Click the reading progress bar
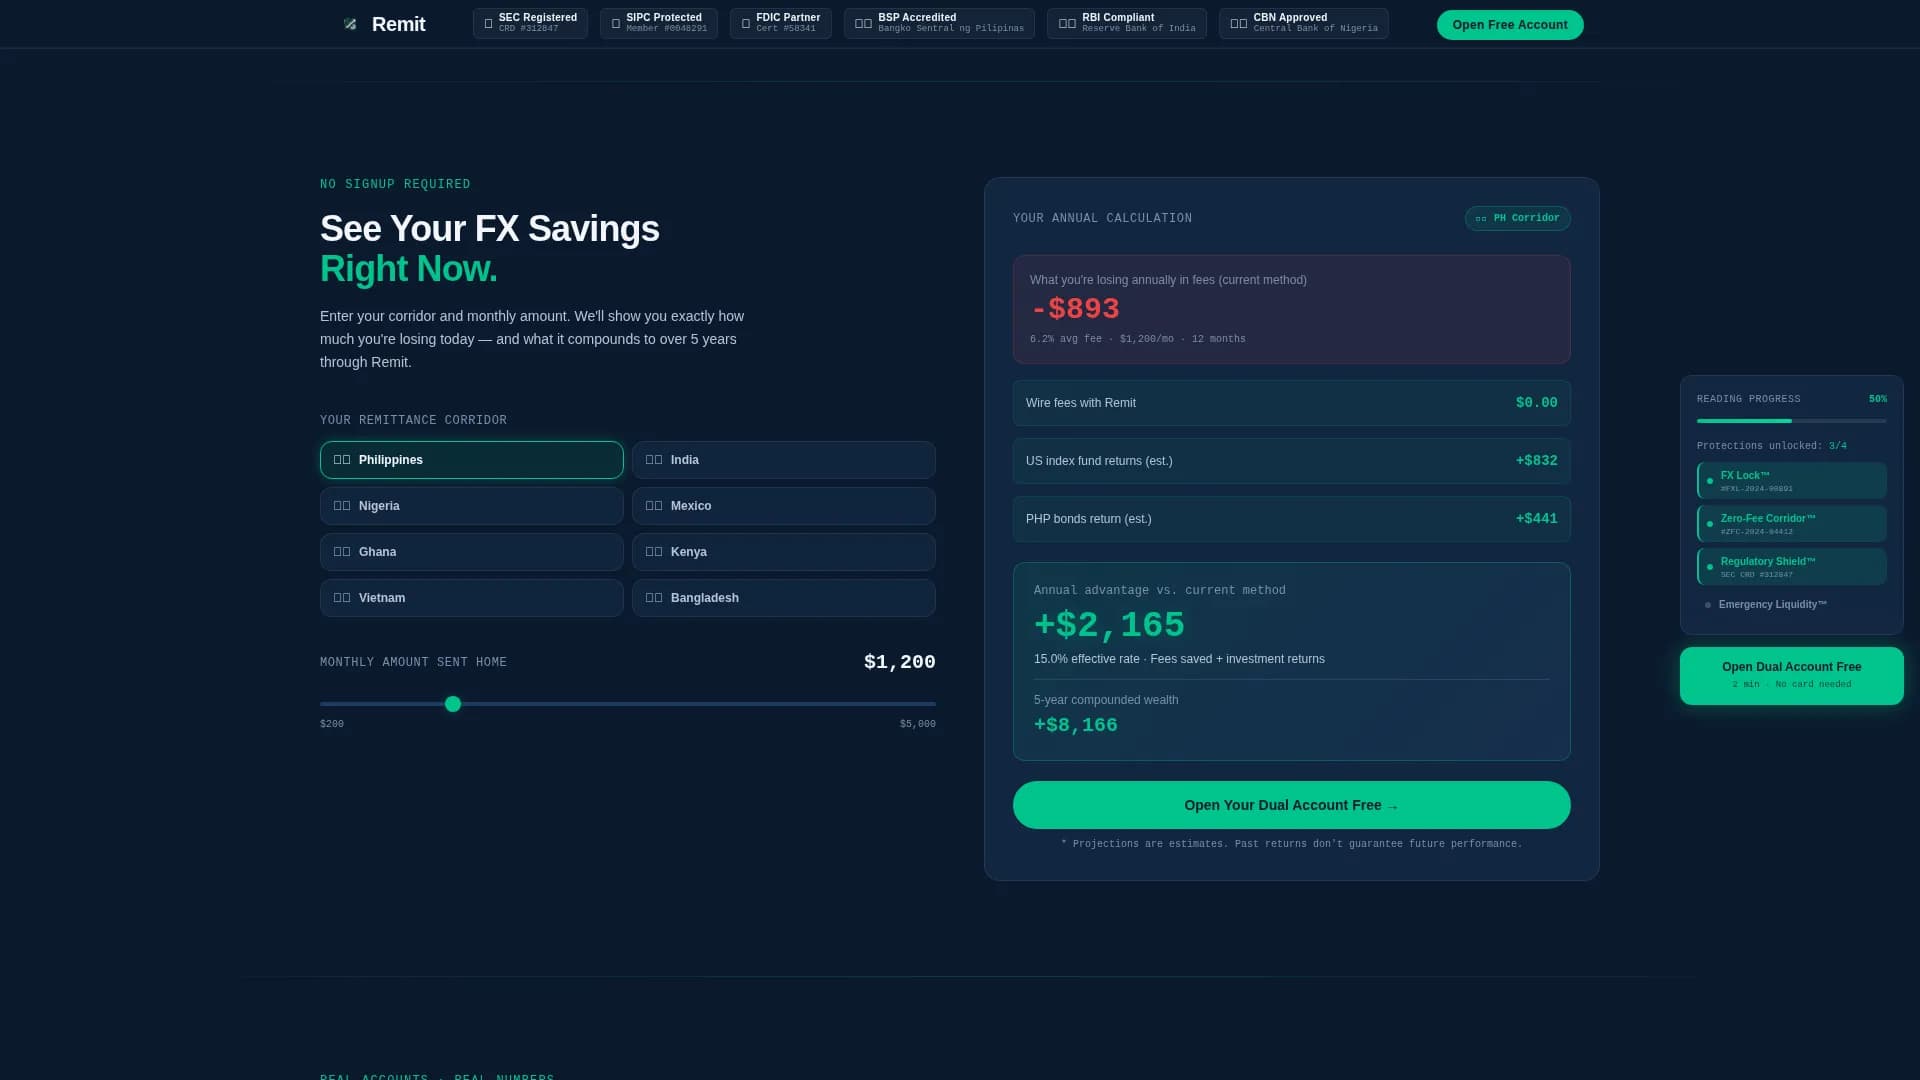The height and width of the screenshot is (1080, 1920). [x=1791, y=421]
